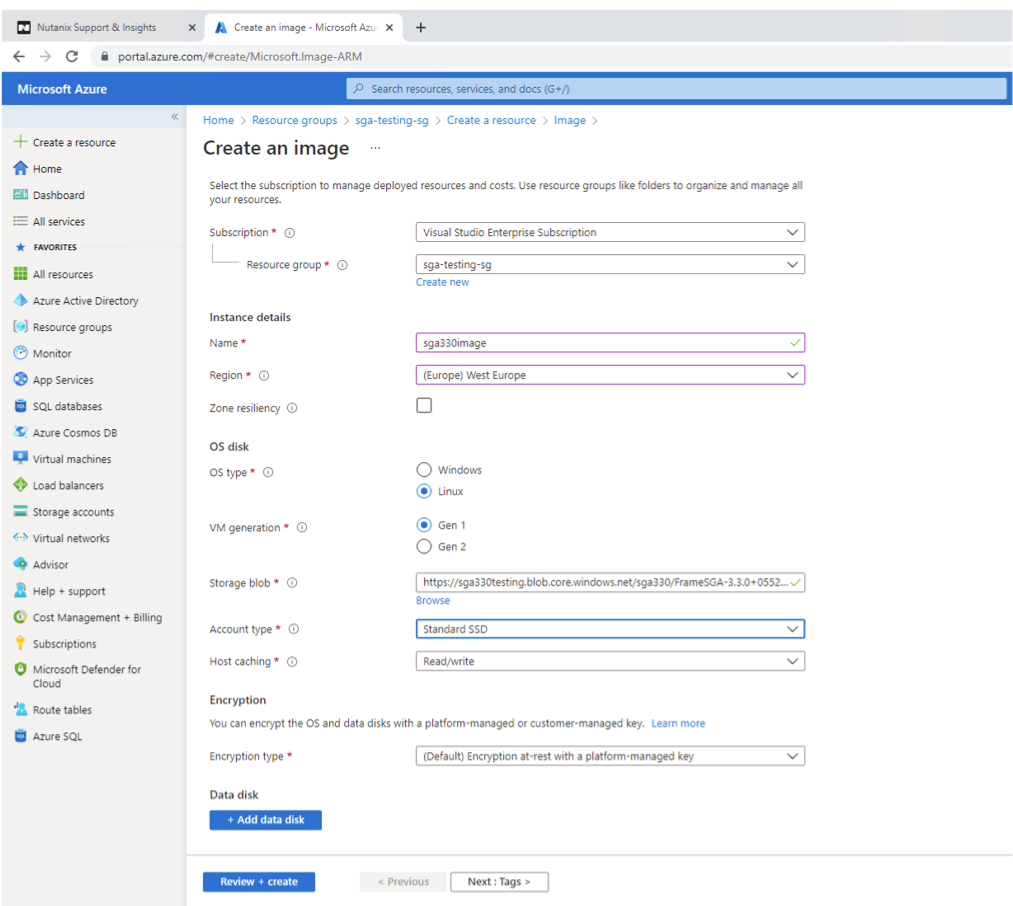This screenshot has width=1013, height=906.
Task: Click info icon next to Storage blob
Action: [x=292, y=583]
